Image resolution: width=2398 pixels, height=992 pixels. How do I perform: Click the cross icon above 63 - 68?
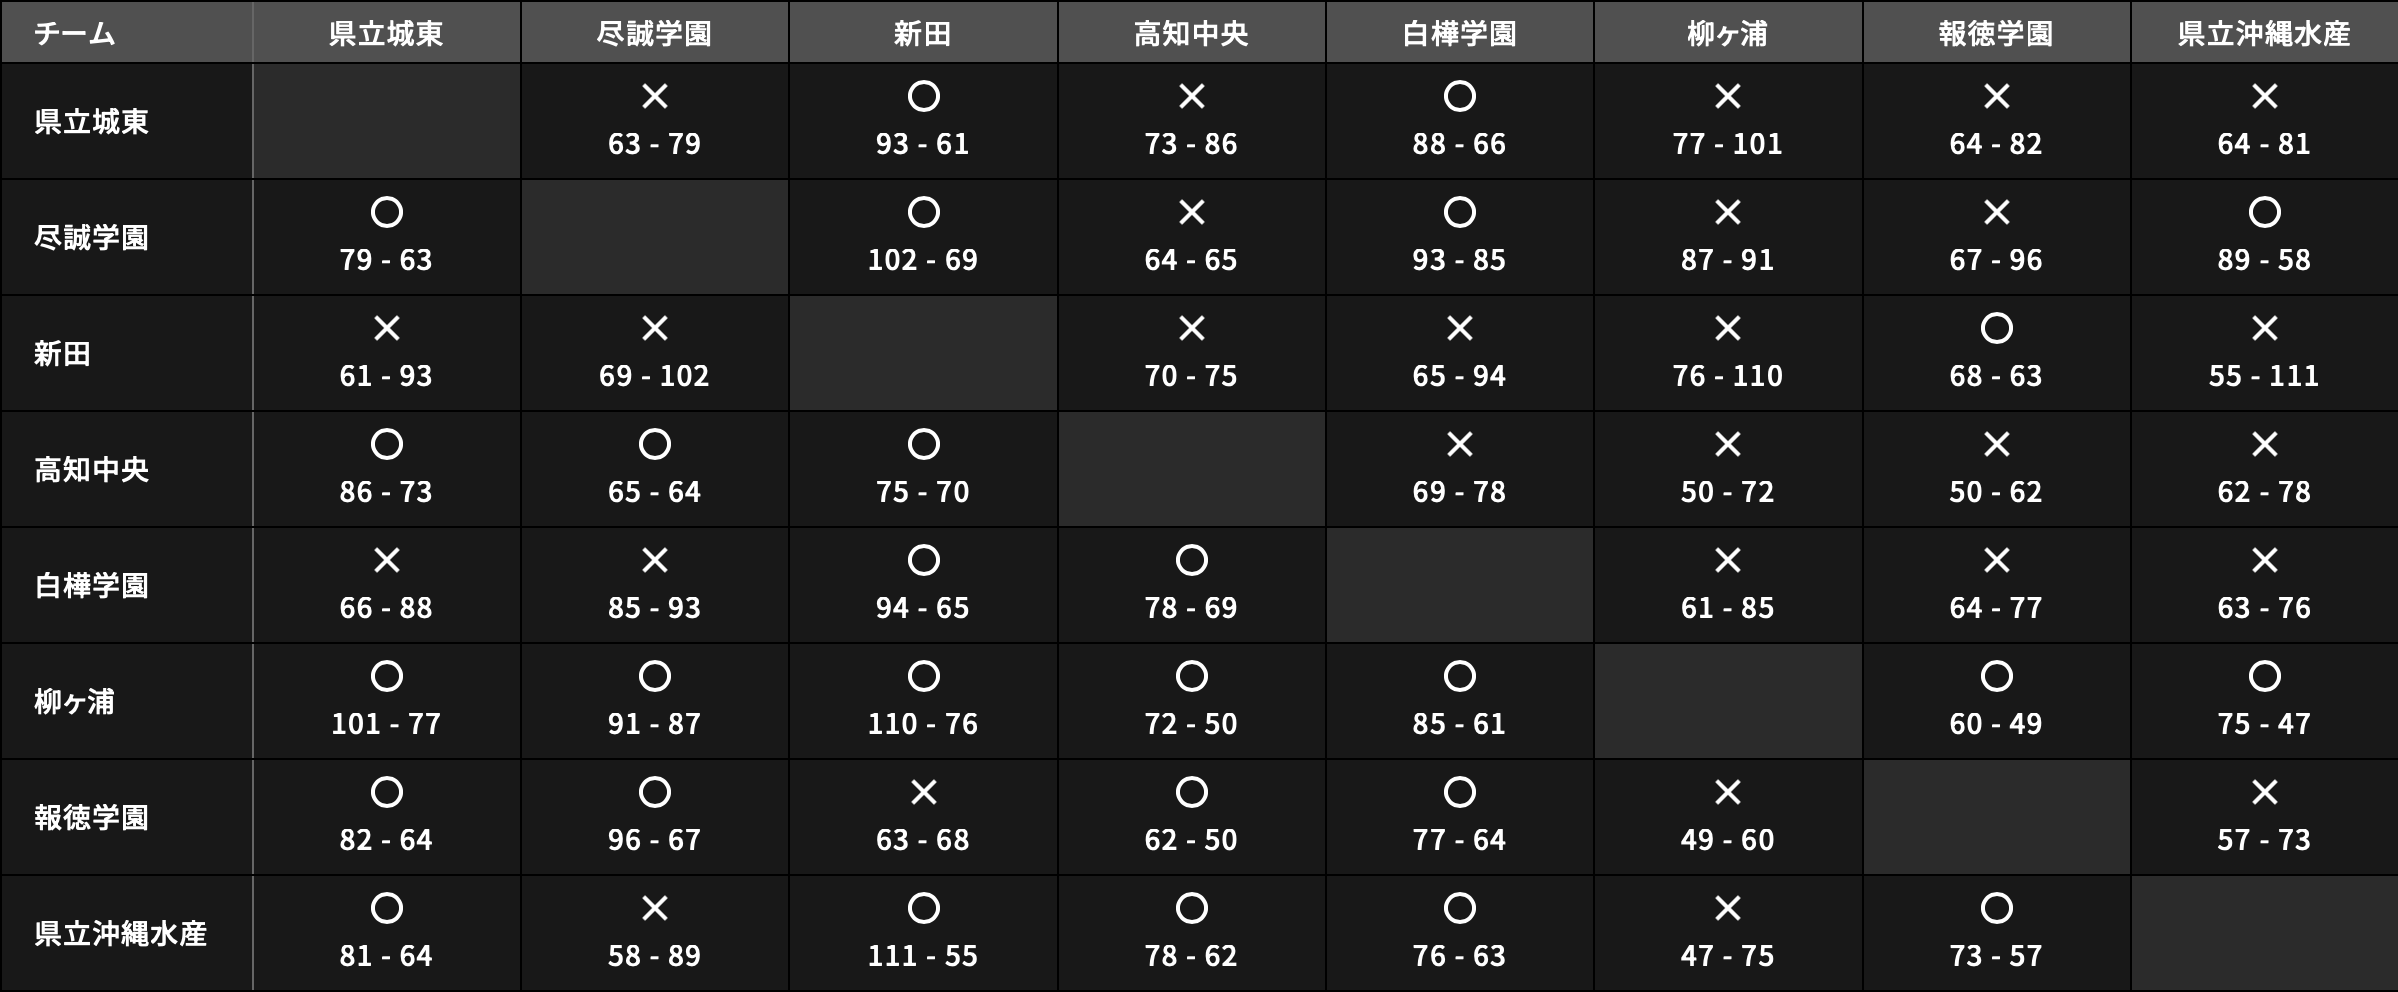point(923,793)
